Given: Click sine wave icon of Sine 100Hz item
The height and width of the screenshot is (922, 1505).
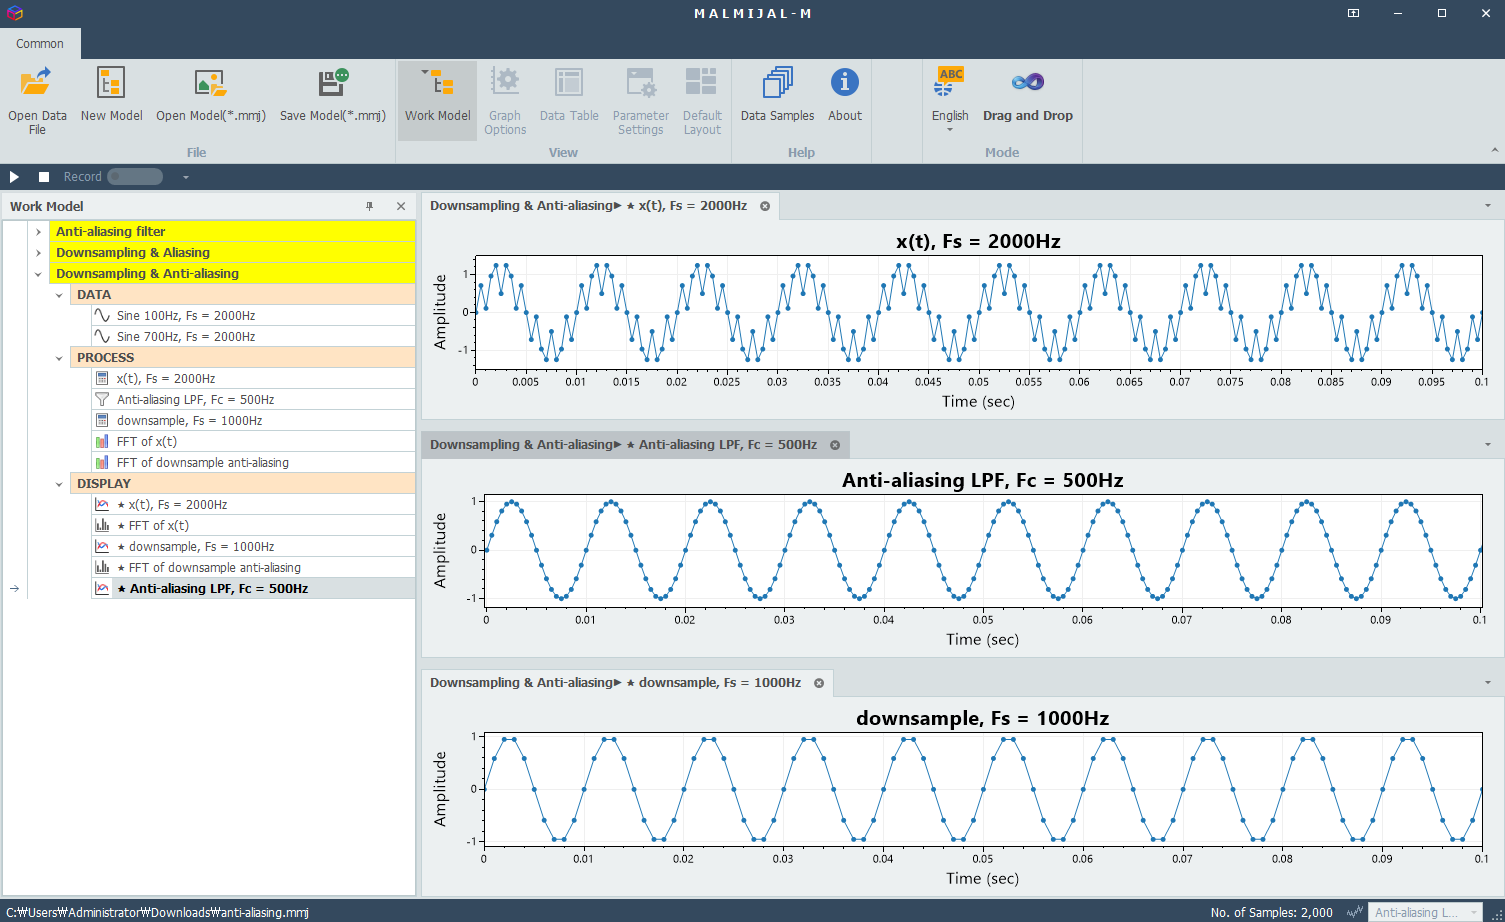Looking at the screenshot, I should [102, 315].
